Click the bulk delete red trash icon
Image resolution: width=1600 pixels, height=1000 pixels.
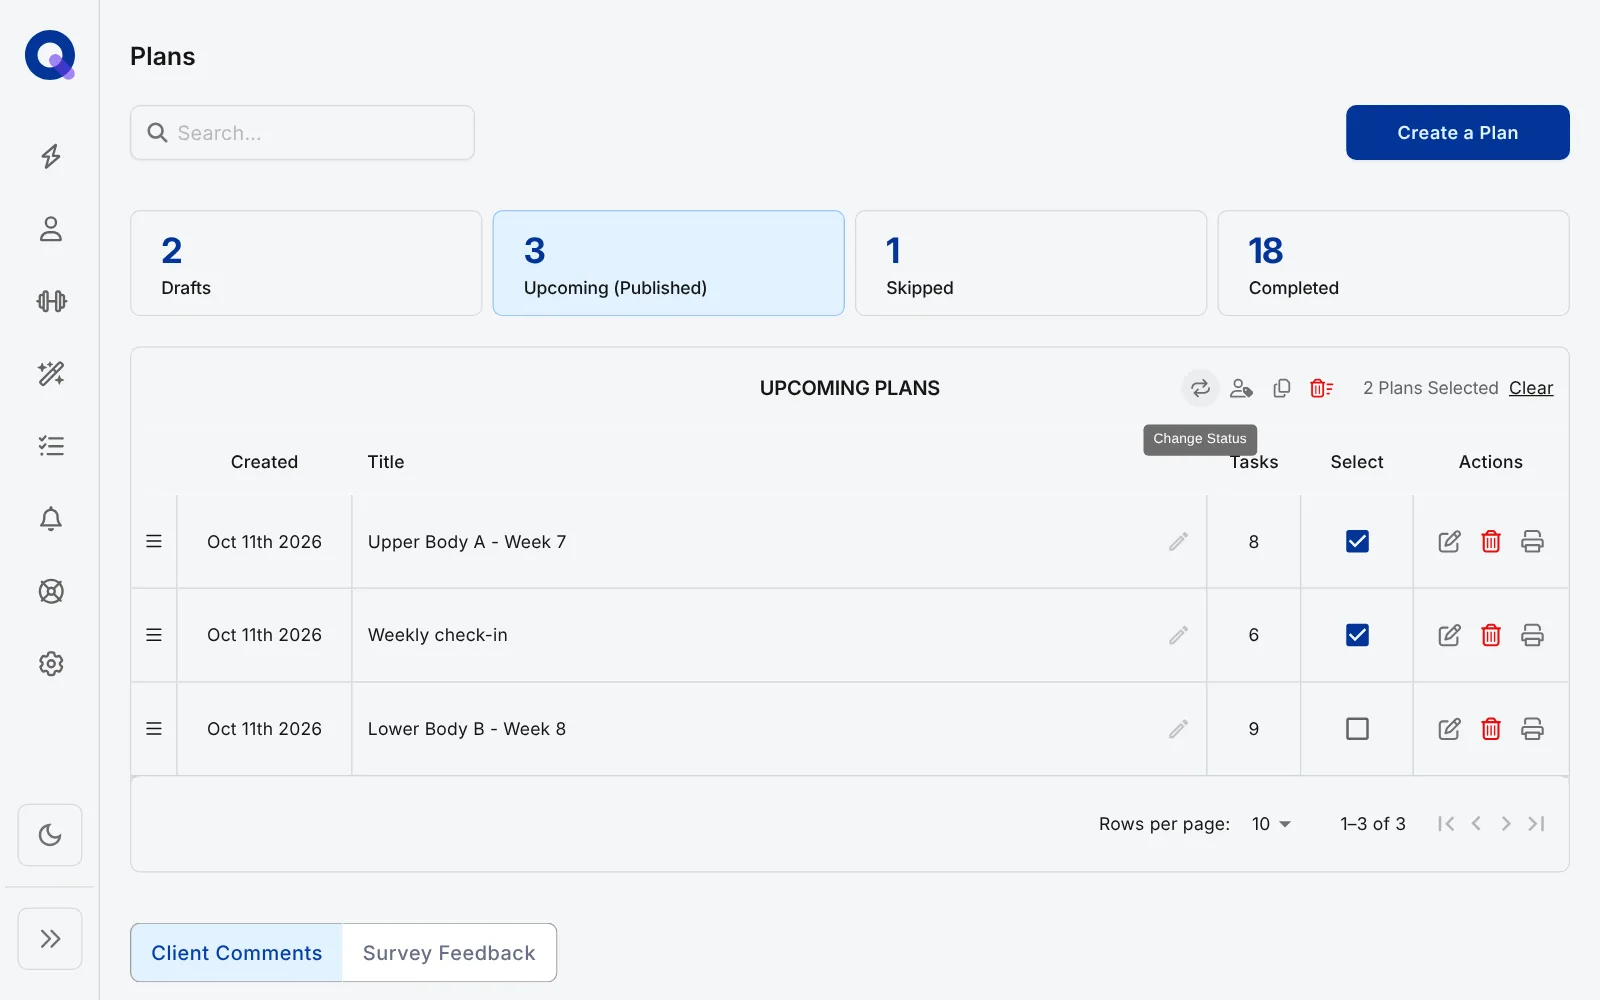click(1321, 388)
